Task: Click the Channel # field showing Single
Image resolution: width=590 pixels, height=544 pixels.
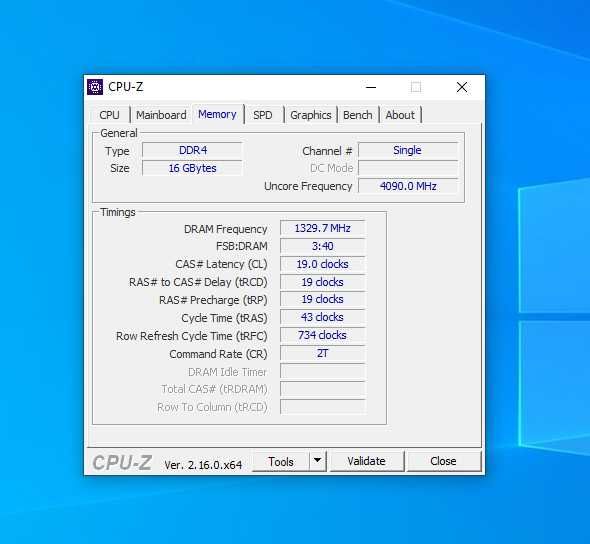Action: point(408,150)
